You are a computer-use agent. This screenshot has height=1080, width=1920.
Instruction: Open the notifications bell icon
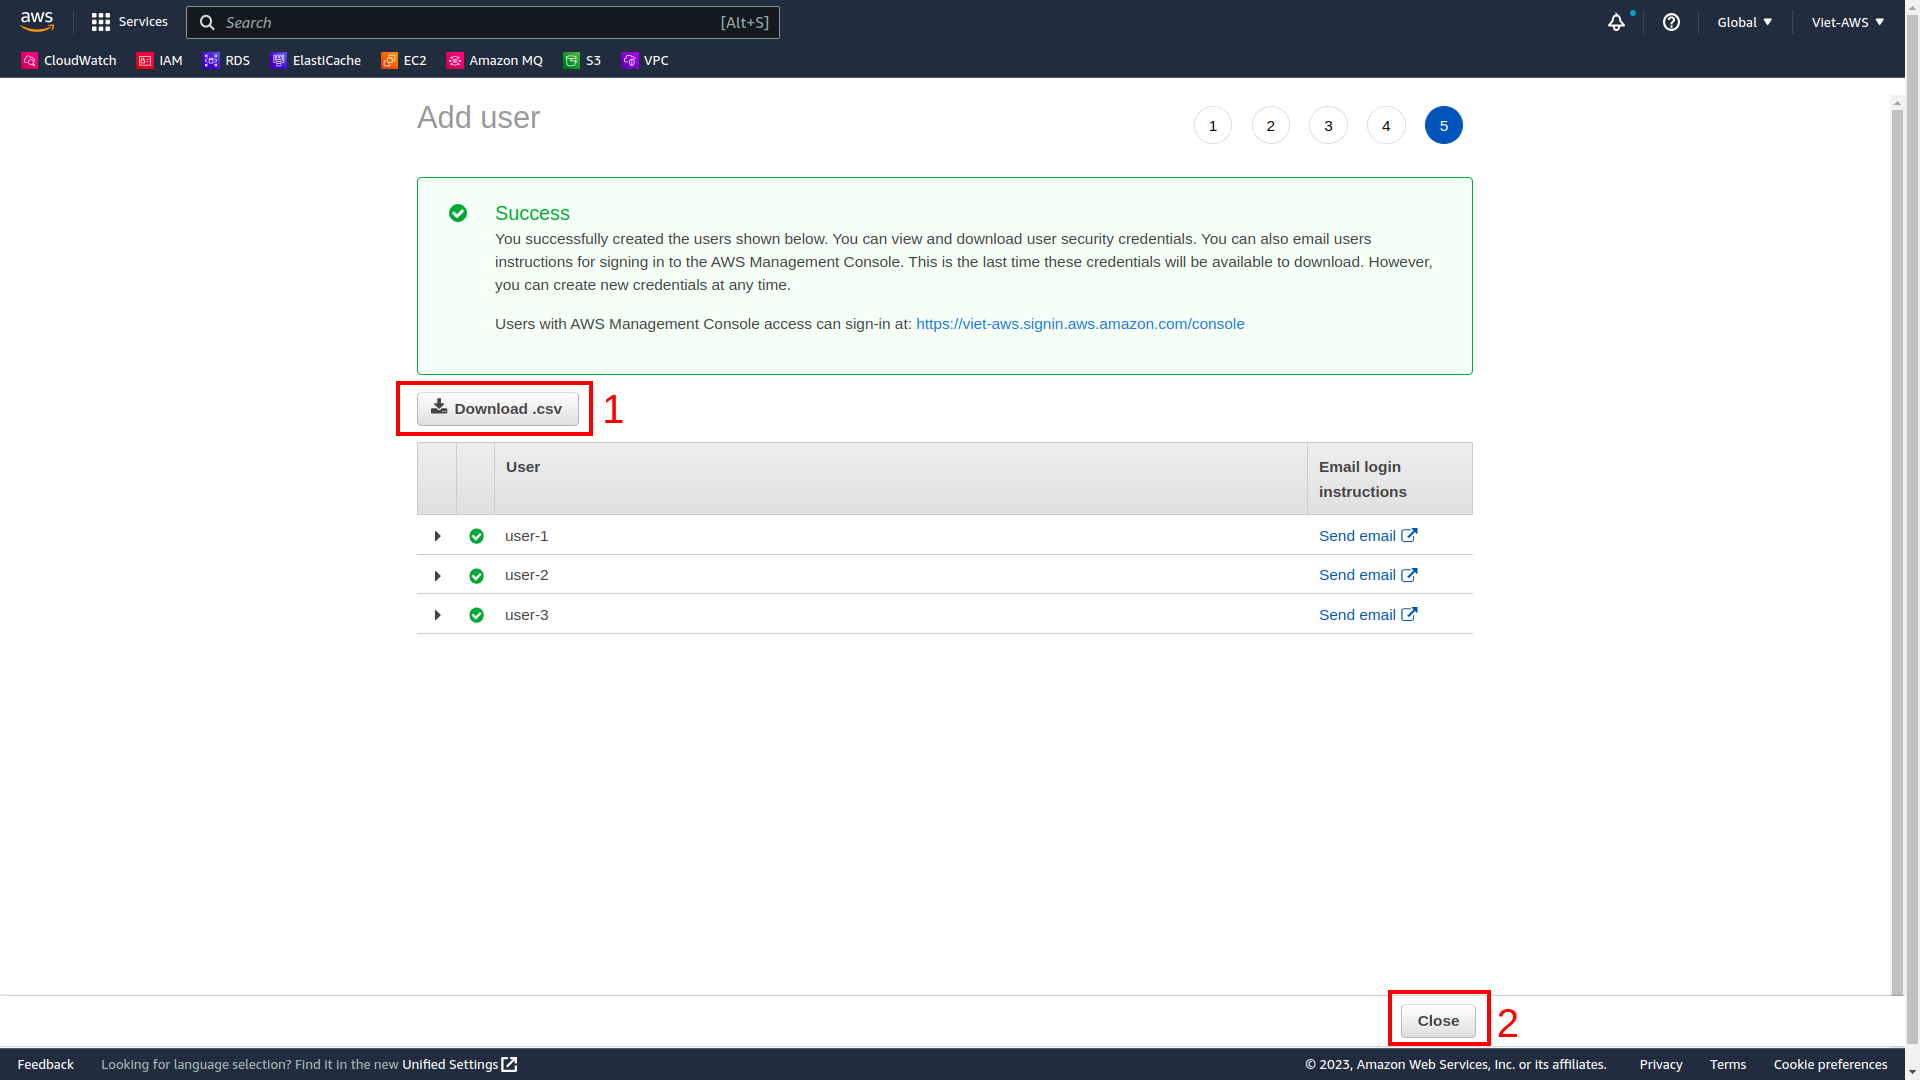coord(1616,22)
